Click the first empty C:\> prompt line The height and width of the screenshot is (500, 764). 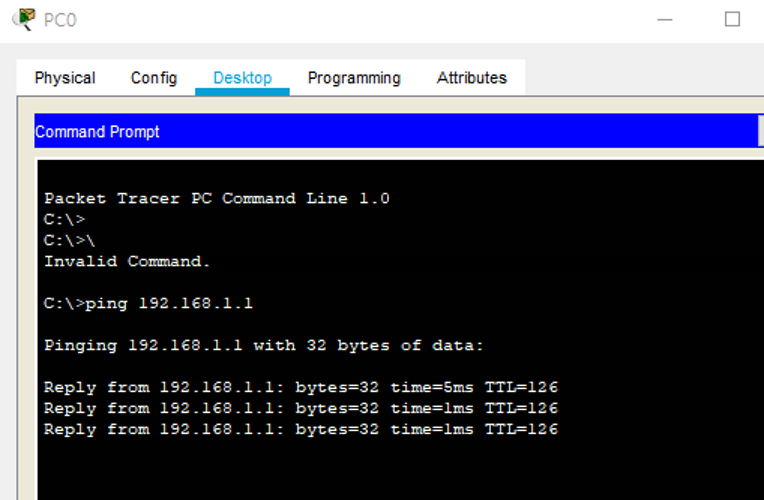[x=65, y=220]
